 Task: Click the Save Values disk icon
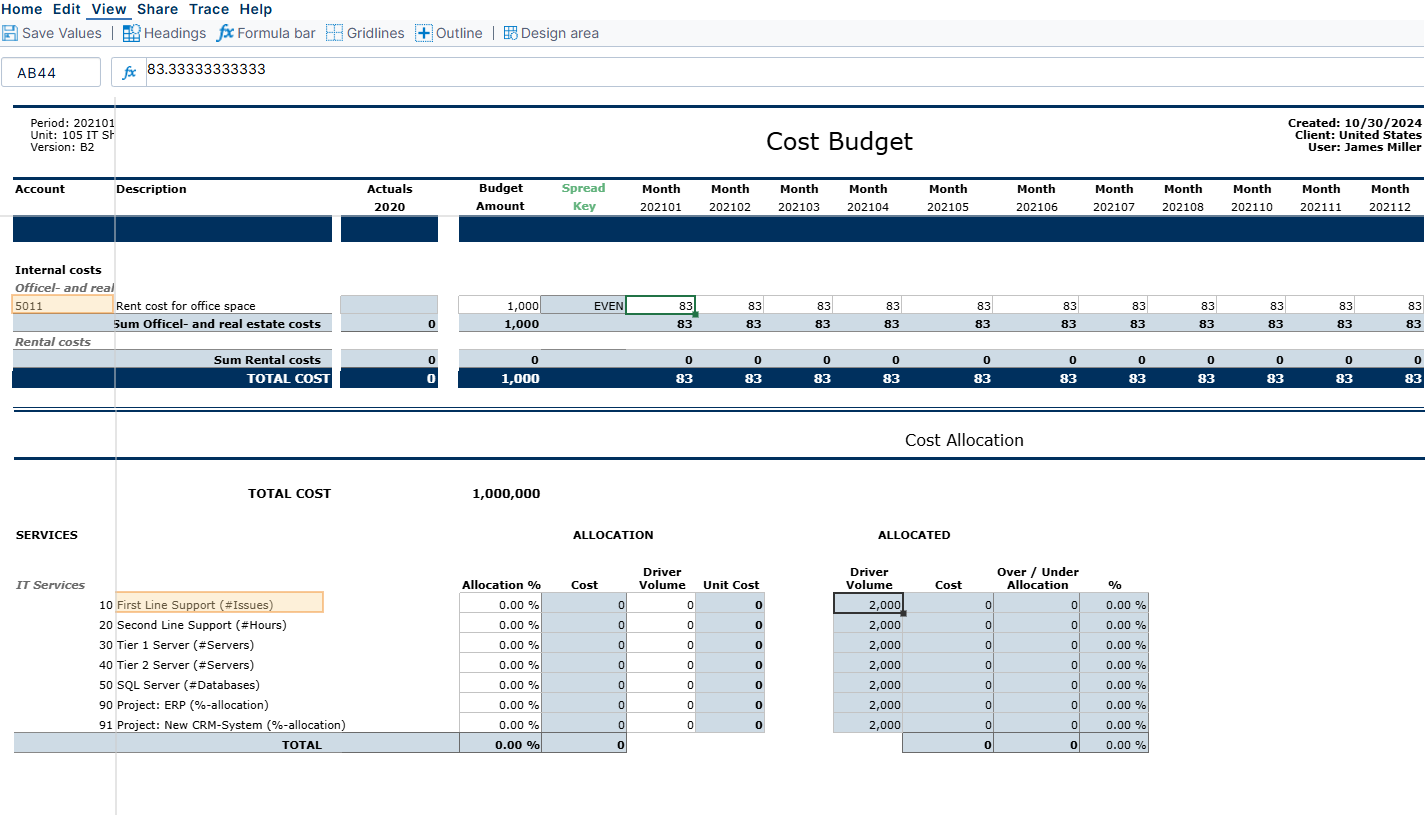pyautogui.click(x=10, y=33)
